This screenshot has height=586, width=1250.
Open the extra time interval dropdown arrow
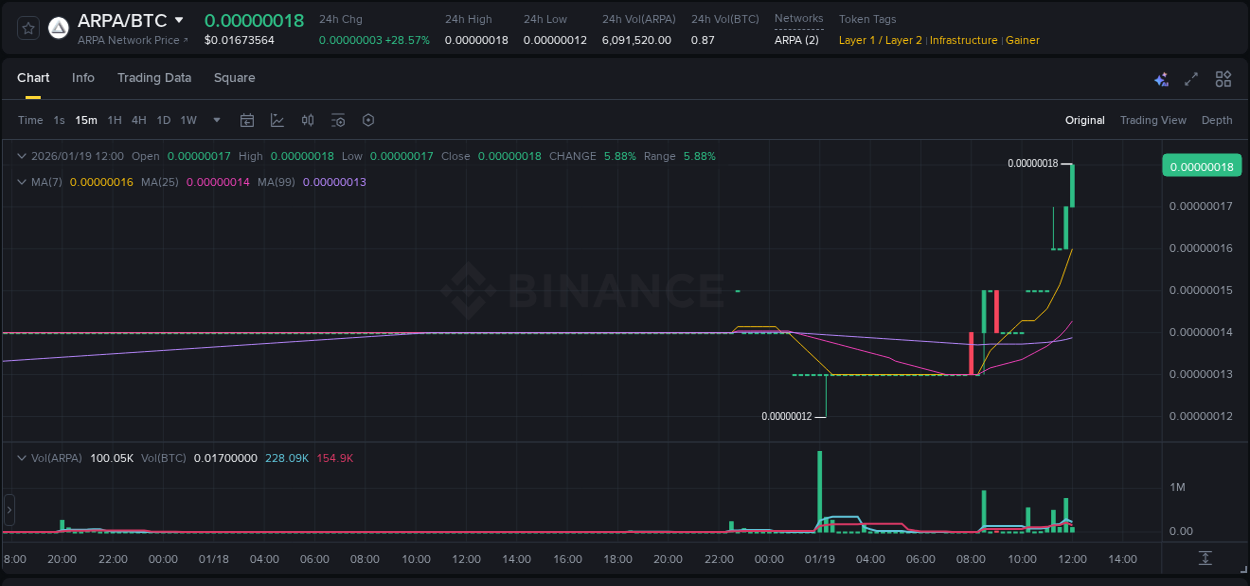click(215, 120)
